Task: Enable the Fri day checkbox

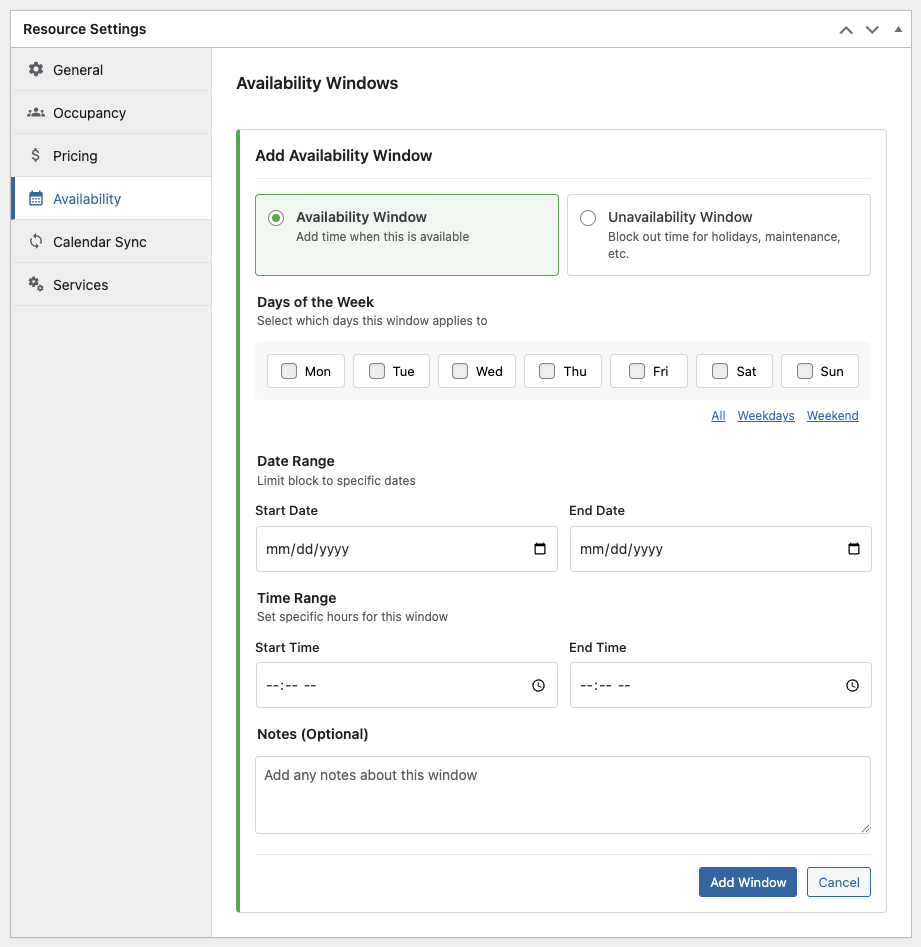Action: pyautogui.click(x=637, y=371)
